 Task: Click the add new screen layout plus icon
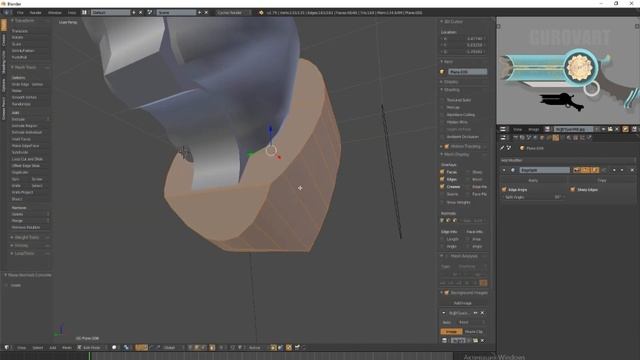point(134,13)
